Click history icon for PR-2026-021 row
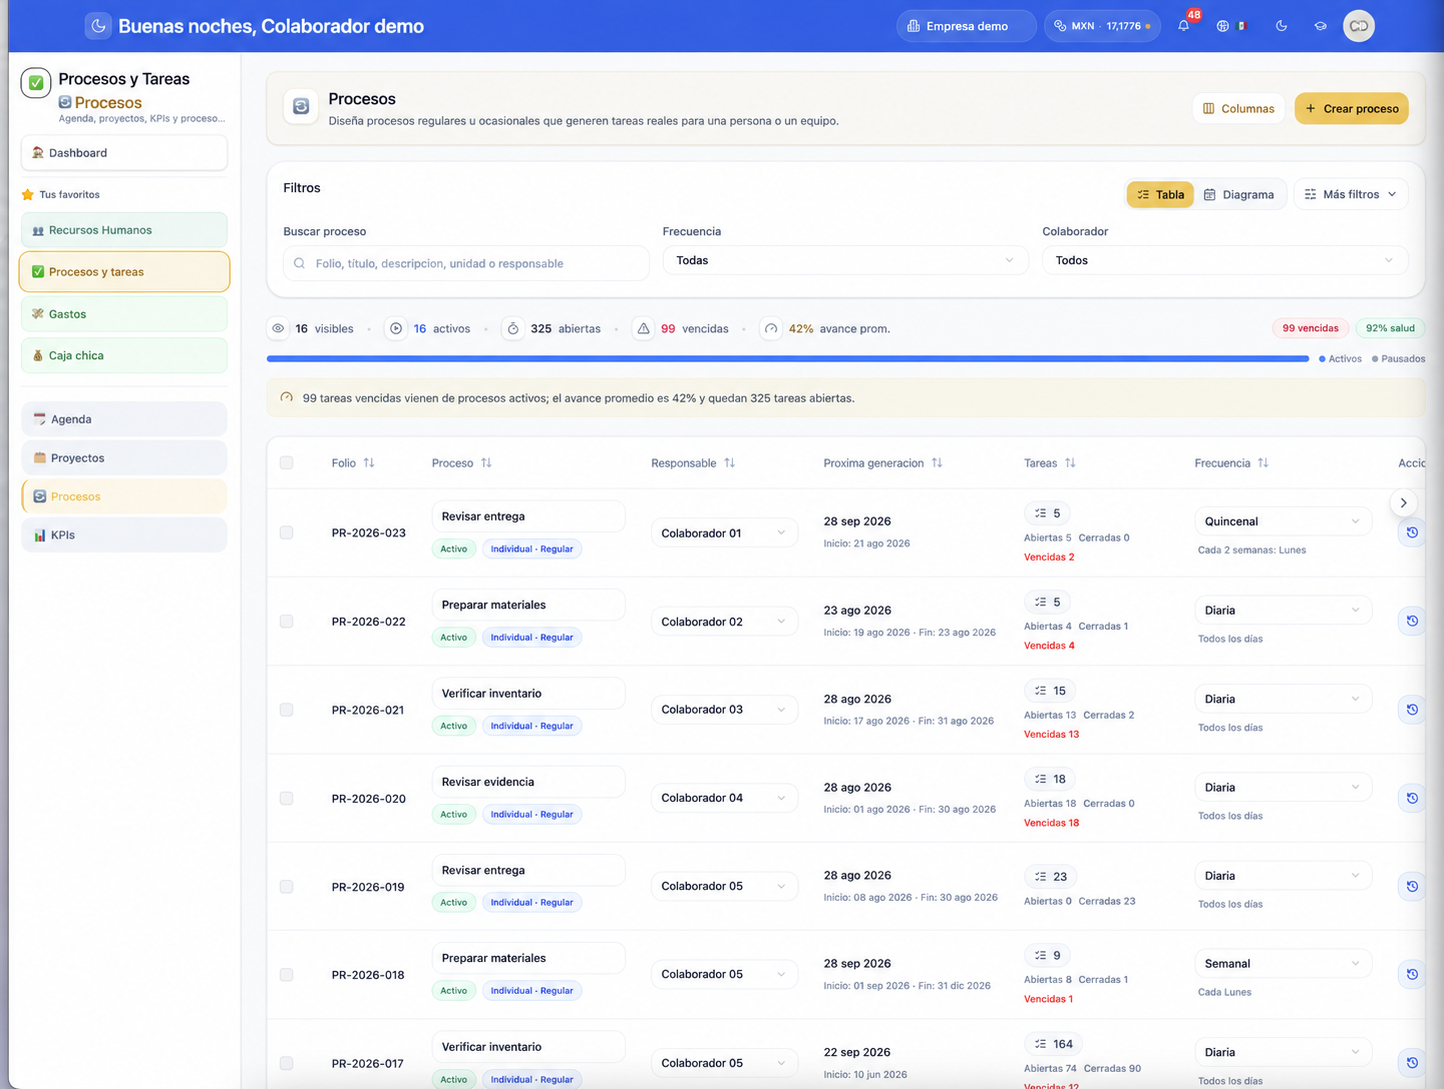The height and width of the screenshot is (1089, 1444). (x=1412, y=710)
